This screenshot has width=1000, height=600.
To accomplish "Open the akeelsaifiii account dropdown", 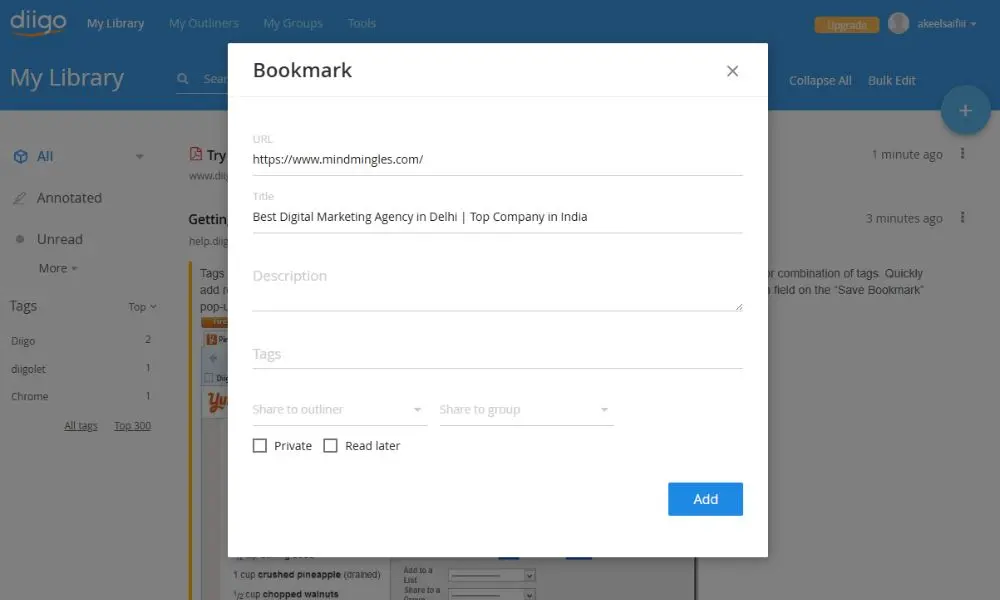I will tap(946, 24).
